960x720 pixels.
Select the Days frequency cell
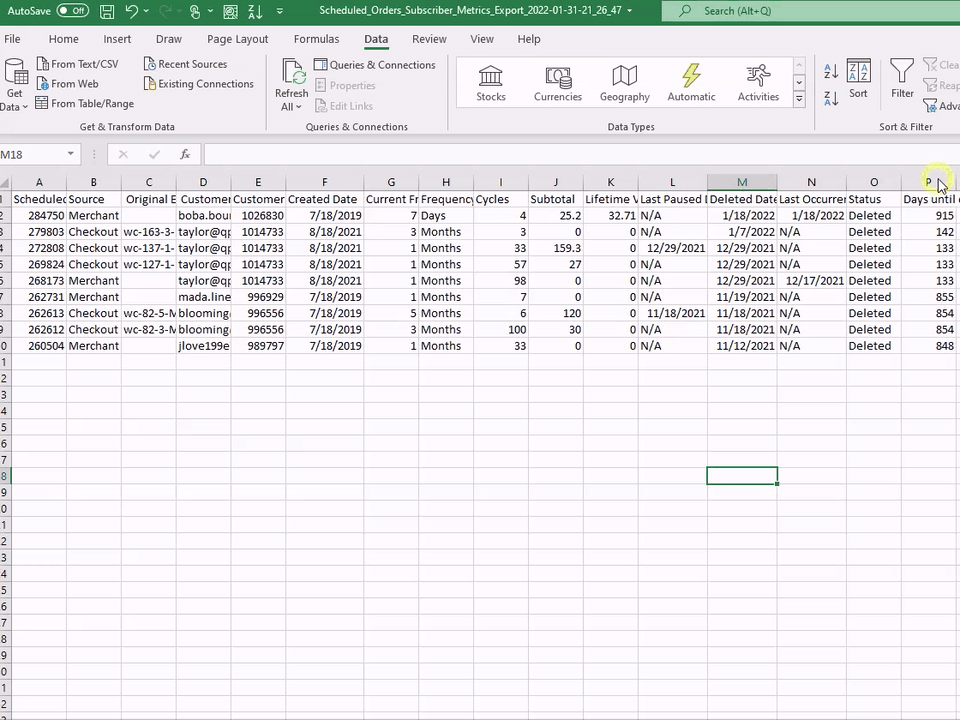point(446,216)
